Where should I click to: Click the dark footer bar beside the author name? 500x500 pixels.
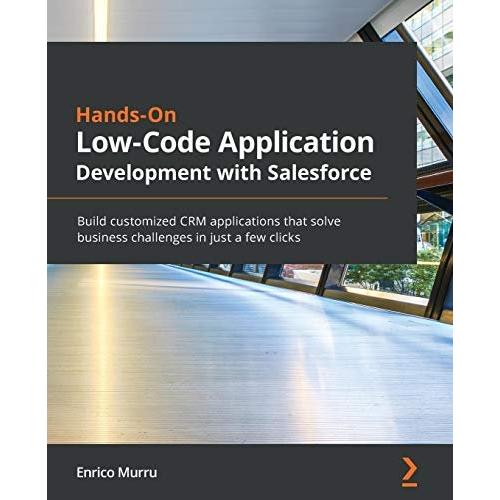[277, 472]
